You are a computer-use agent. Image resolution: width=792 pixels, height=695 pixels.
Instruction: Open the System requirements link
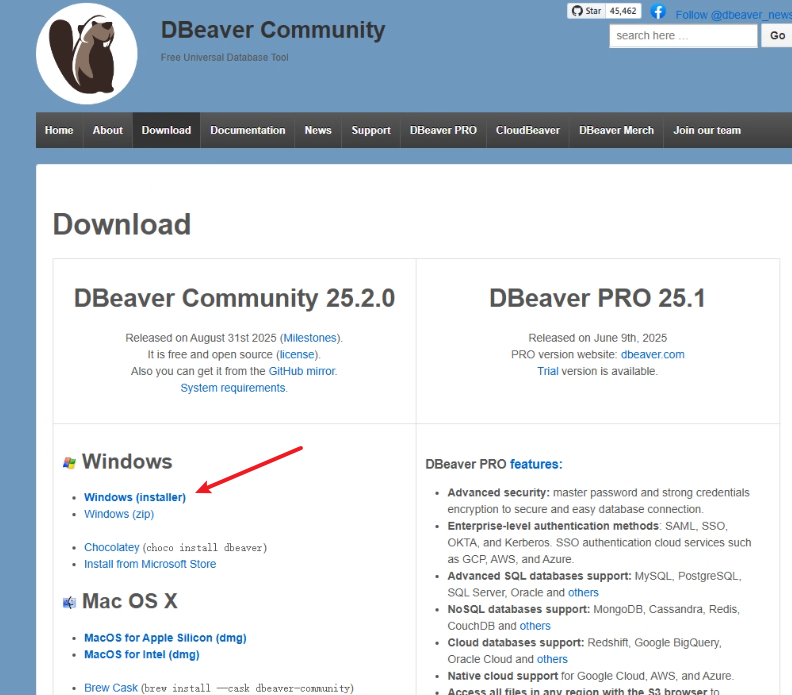(x=233, y=388)
